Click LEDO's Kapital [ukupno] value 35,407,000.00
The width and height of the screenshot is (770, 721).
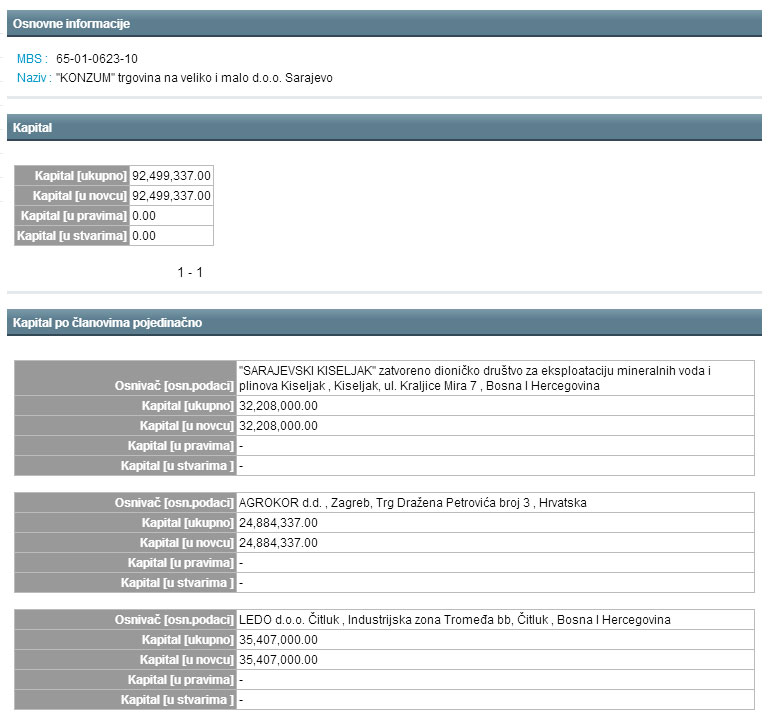pyautogui.click(x=279, y=640)
